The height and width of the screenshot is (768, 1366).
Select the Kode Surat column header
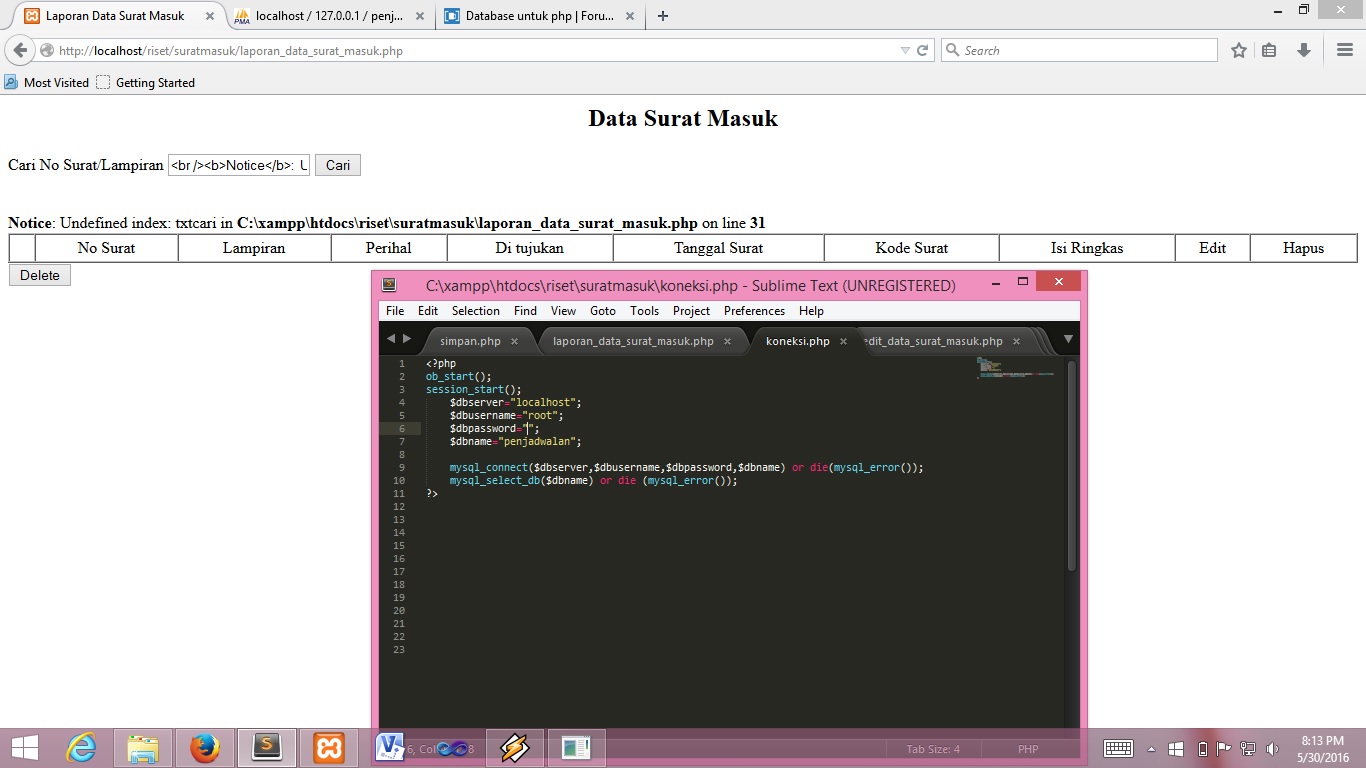click(x=911, y=248)
